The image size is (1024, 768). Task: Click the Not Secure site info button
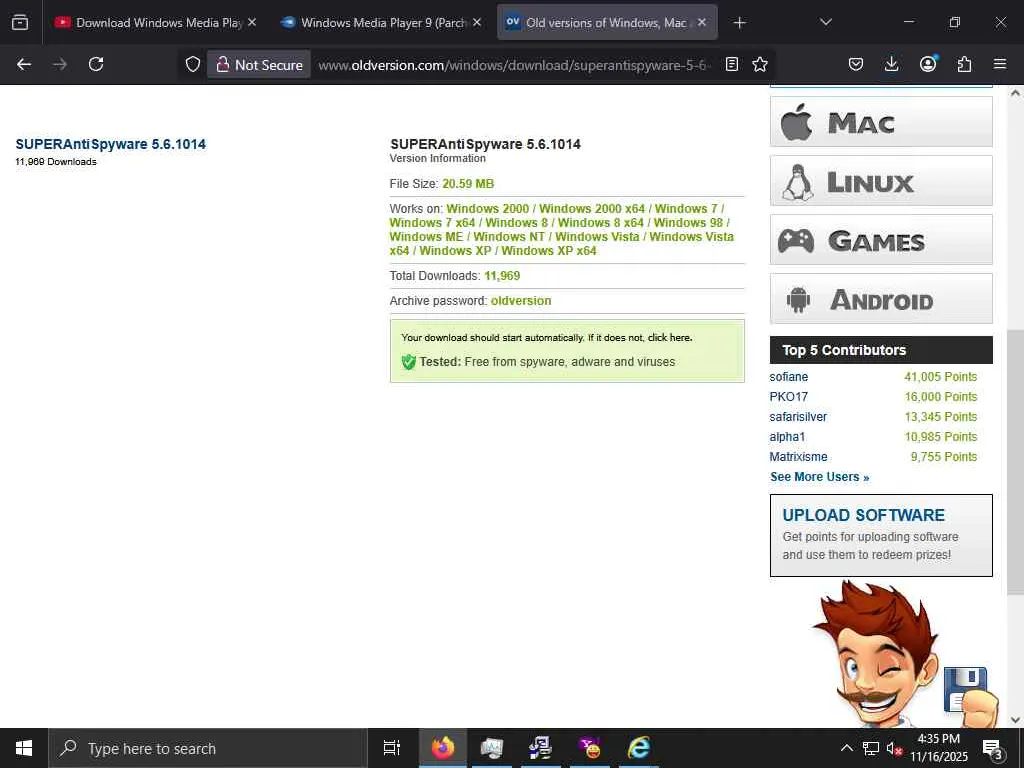click(259, 65)
